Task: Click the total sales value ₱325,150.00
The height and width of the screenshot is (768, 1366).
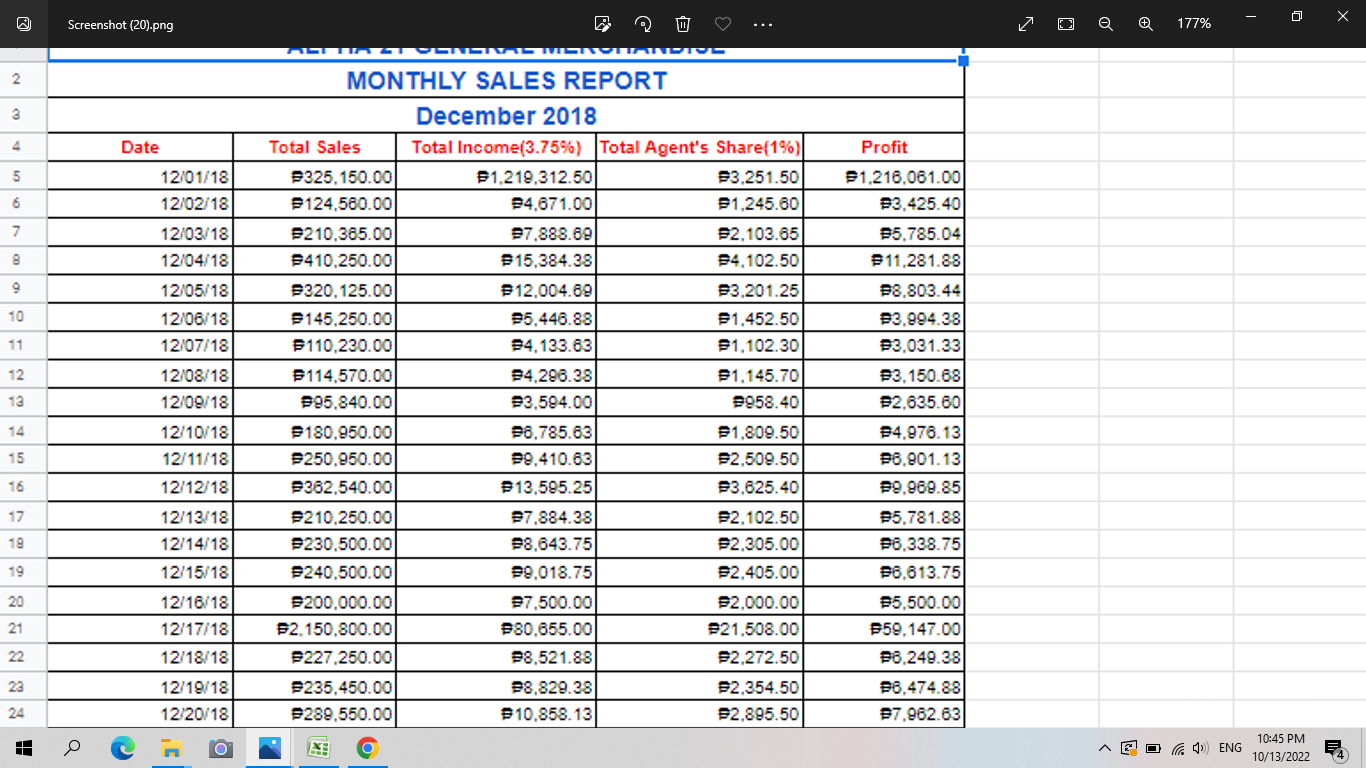Action: pyautogui.click(x=340, y=177)
